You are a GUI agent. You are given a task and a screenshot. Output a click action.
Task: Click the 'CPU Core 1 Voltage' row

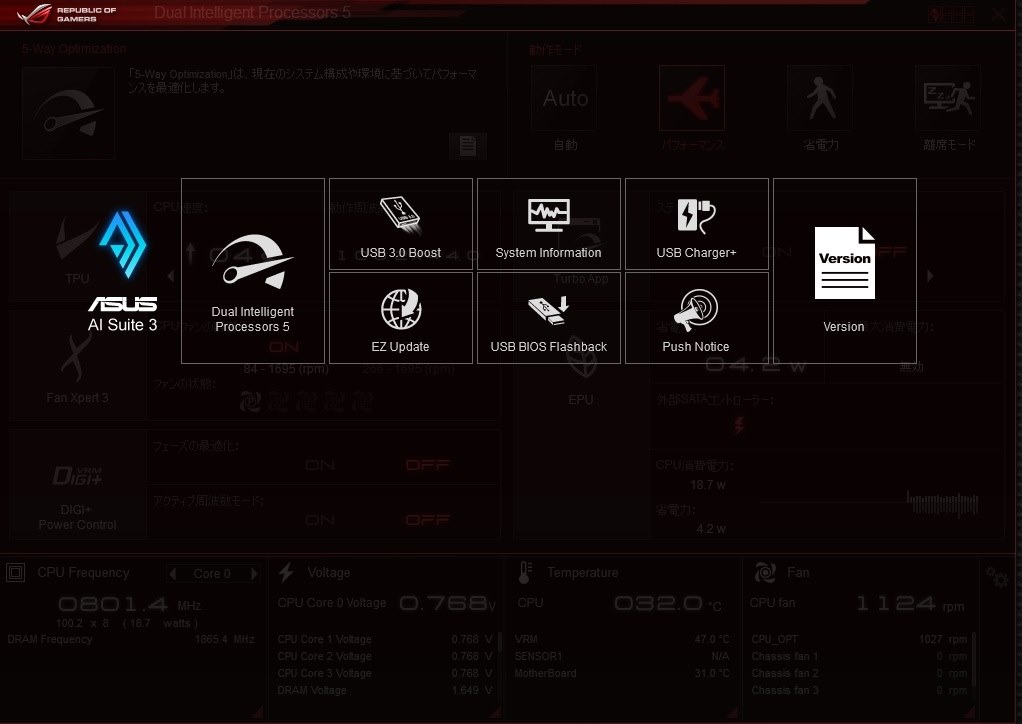pyautogui.click(x=385, y=639)
